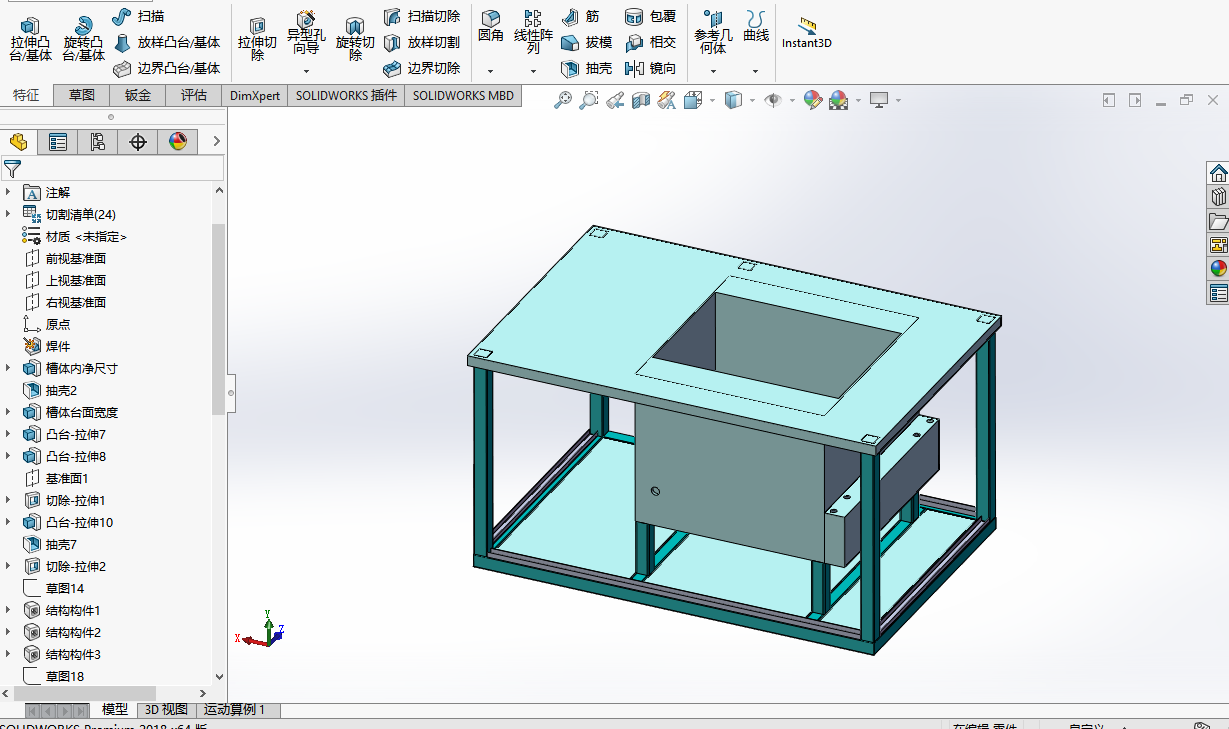The height and width of the screenshot is (729, 1229).
Task: Open dropdown arrow under 圆角
Action: tap(490, 71)
